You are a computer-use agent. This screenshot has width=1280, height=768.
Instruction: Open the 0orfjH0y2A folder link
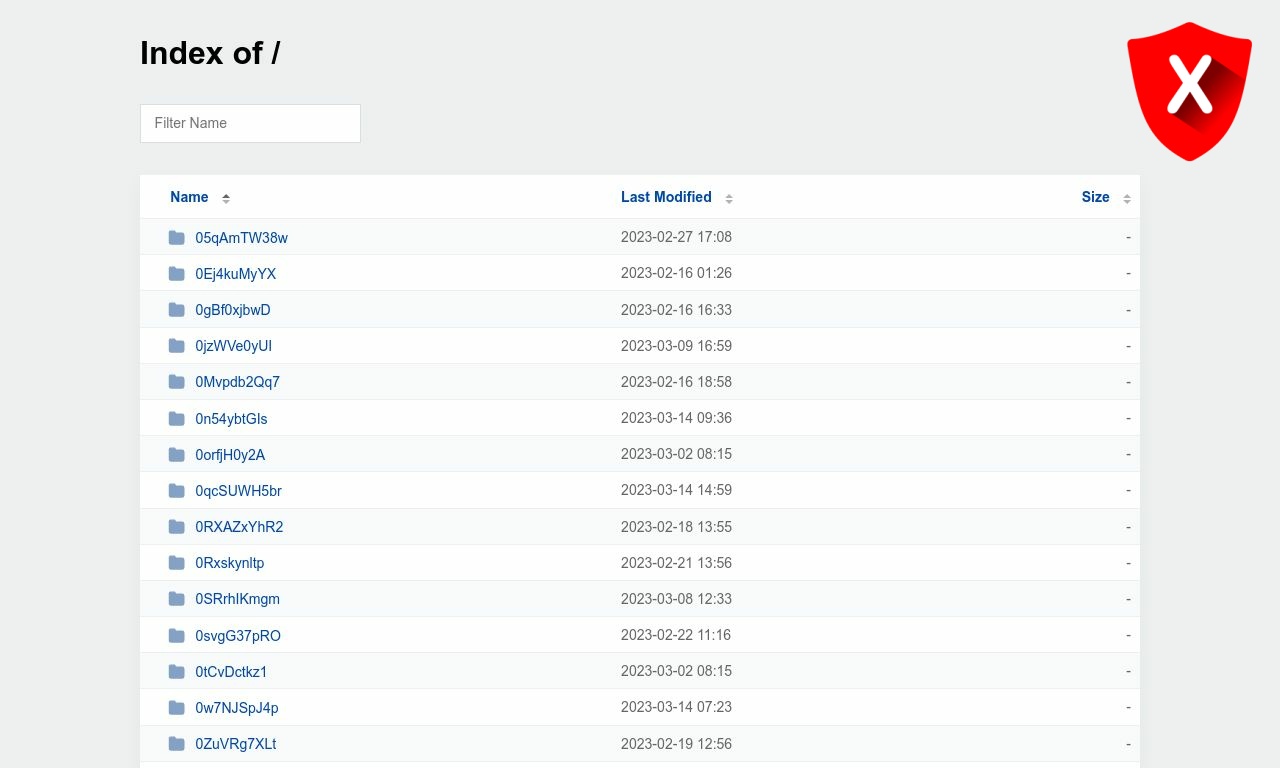pos(230,455)
